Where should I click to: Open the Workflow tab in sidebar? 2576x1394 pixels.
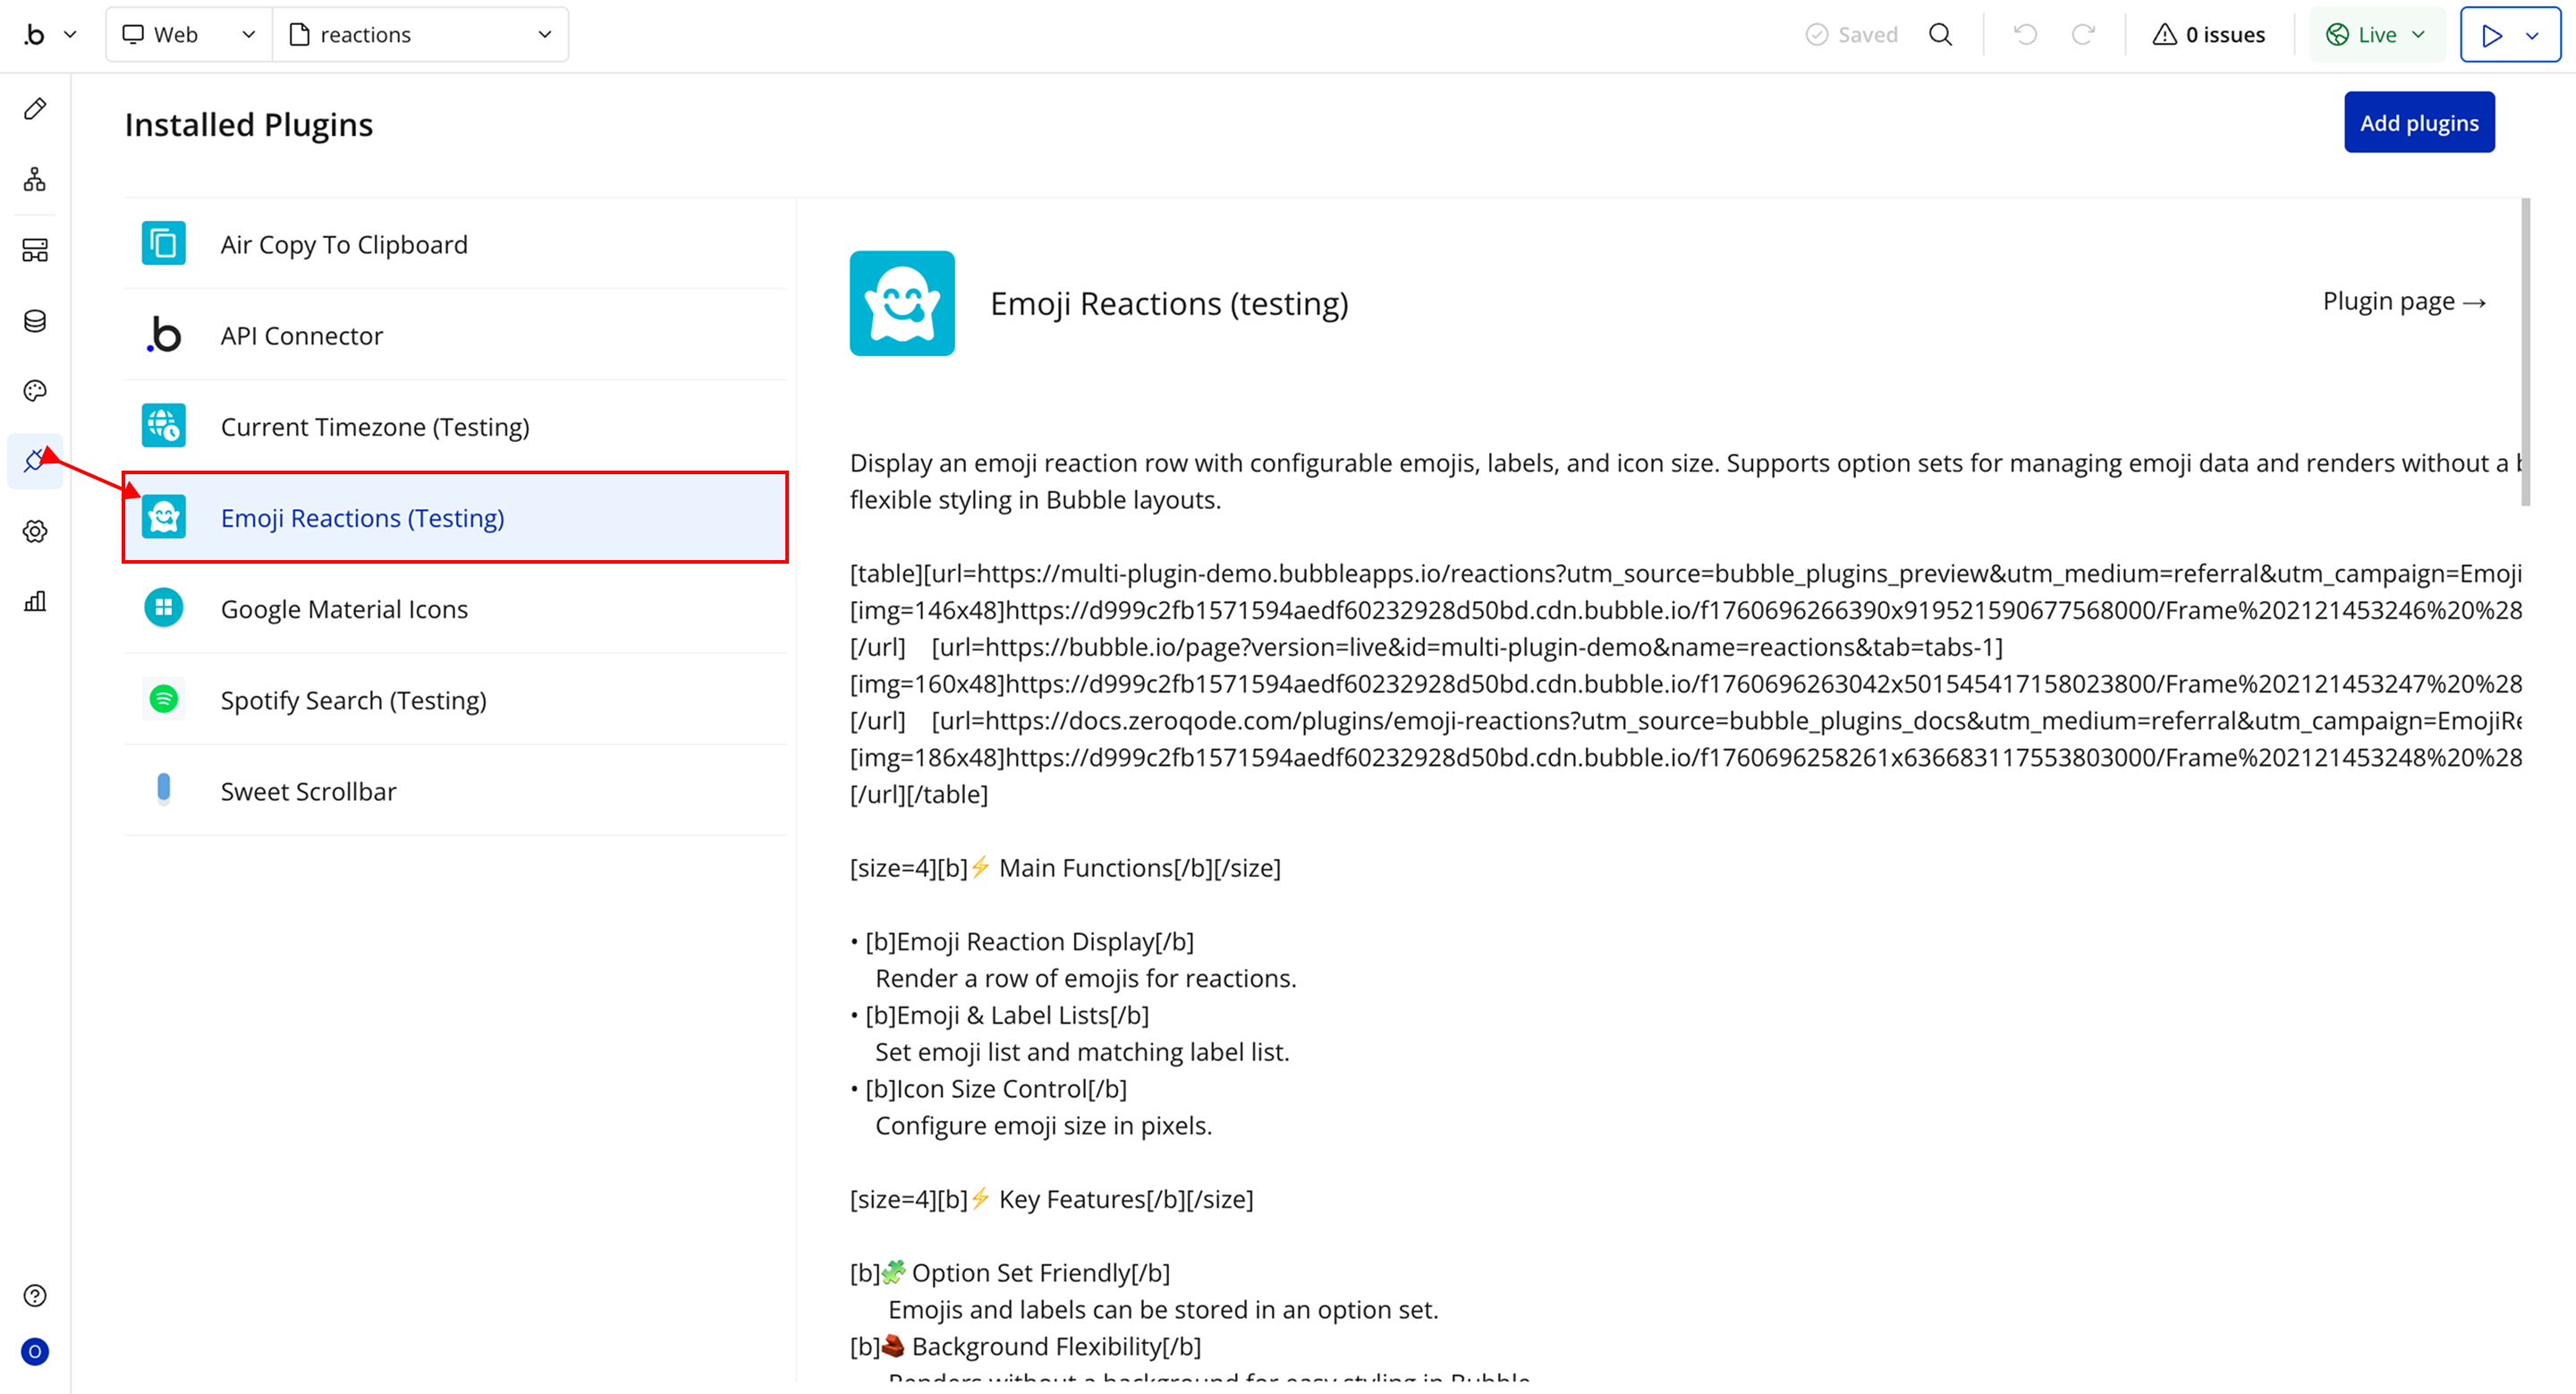pyautogui.click(x=35, y=180)
